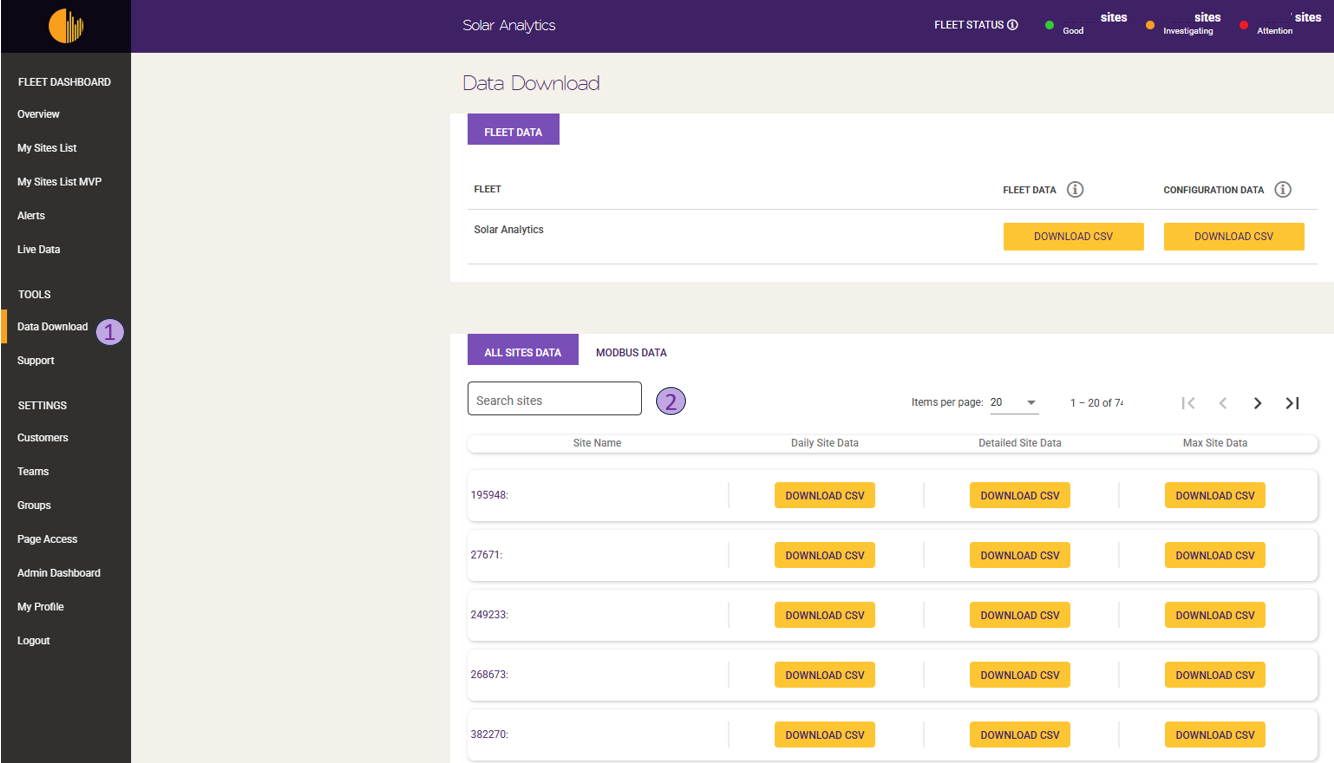Open Customers settings

tap(43, 438)
